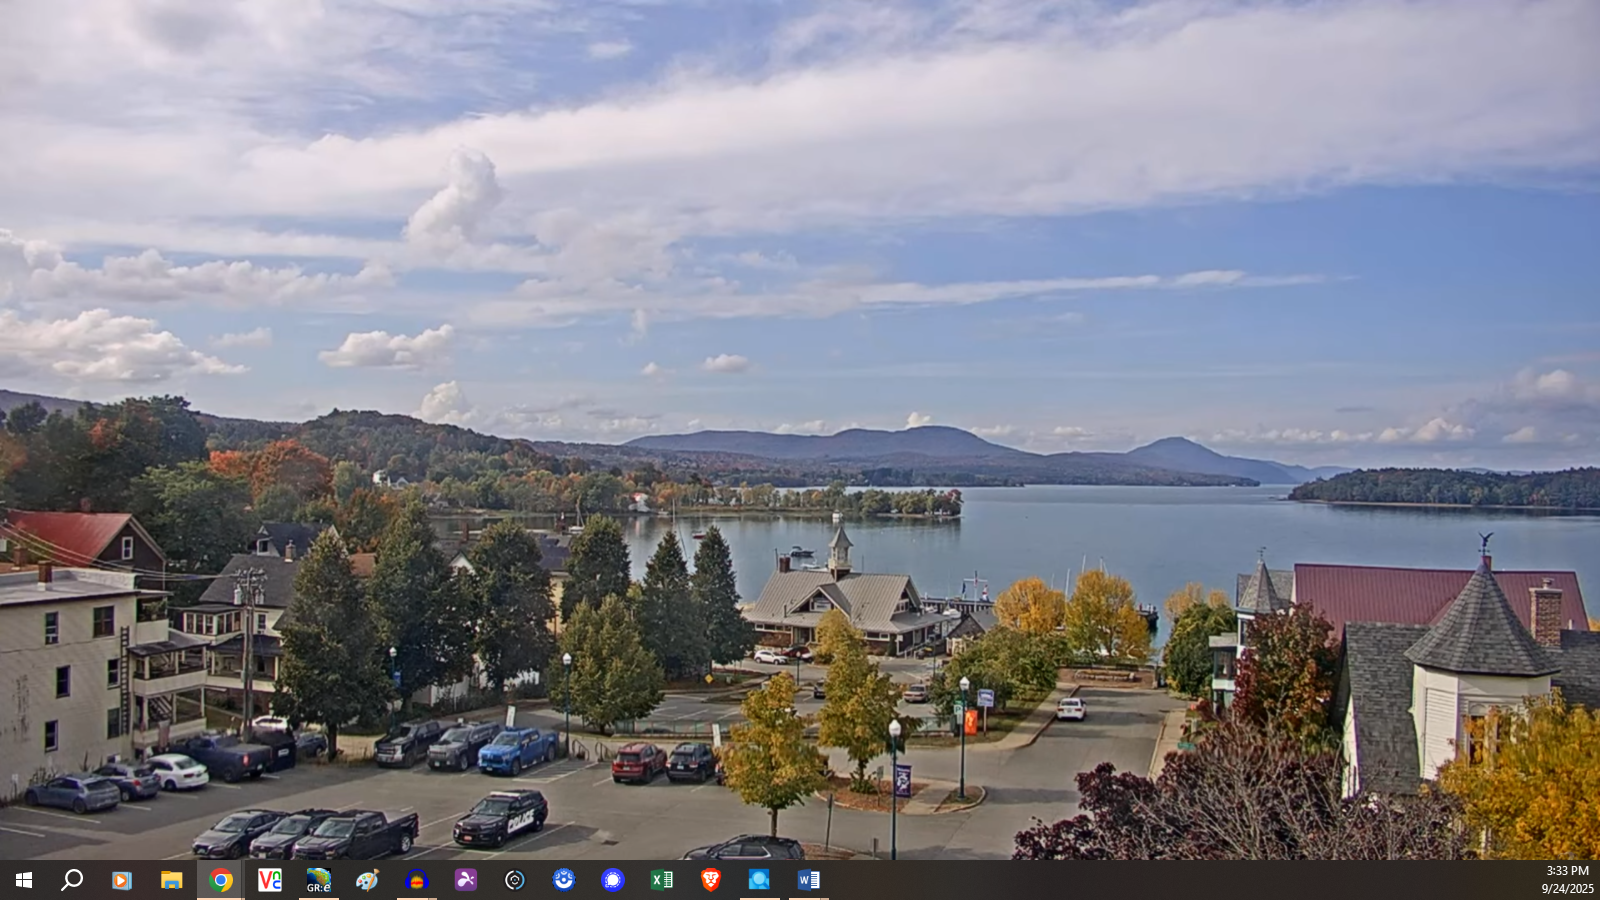Click the gray circular ring icon
The width and height of the screenshot is (1600, 900).
tap(515, 880)
